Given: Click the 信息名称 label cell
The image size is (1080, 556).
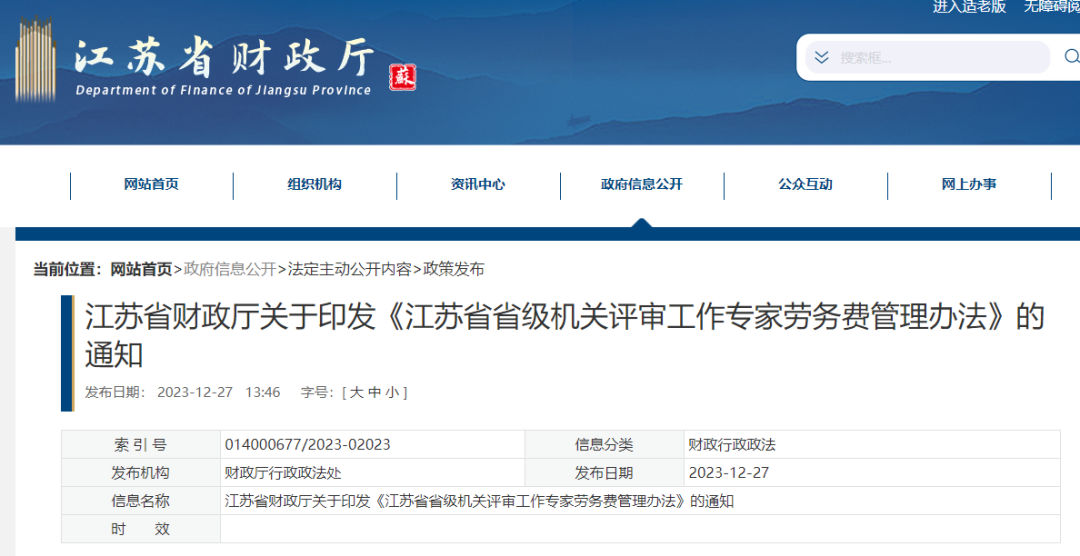Looking at the screenshot, I should coord(141,501).
